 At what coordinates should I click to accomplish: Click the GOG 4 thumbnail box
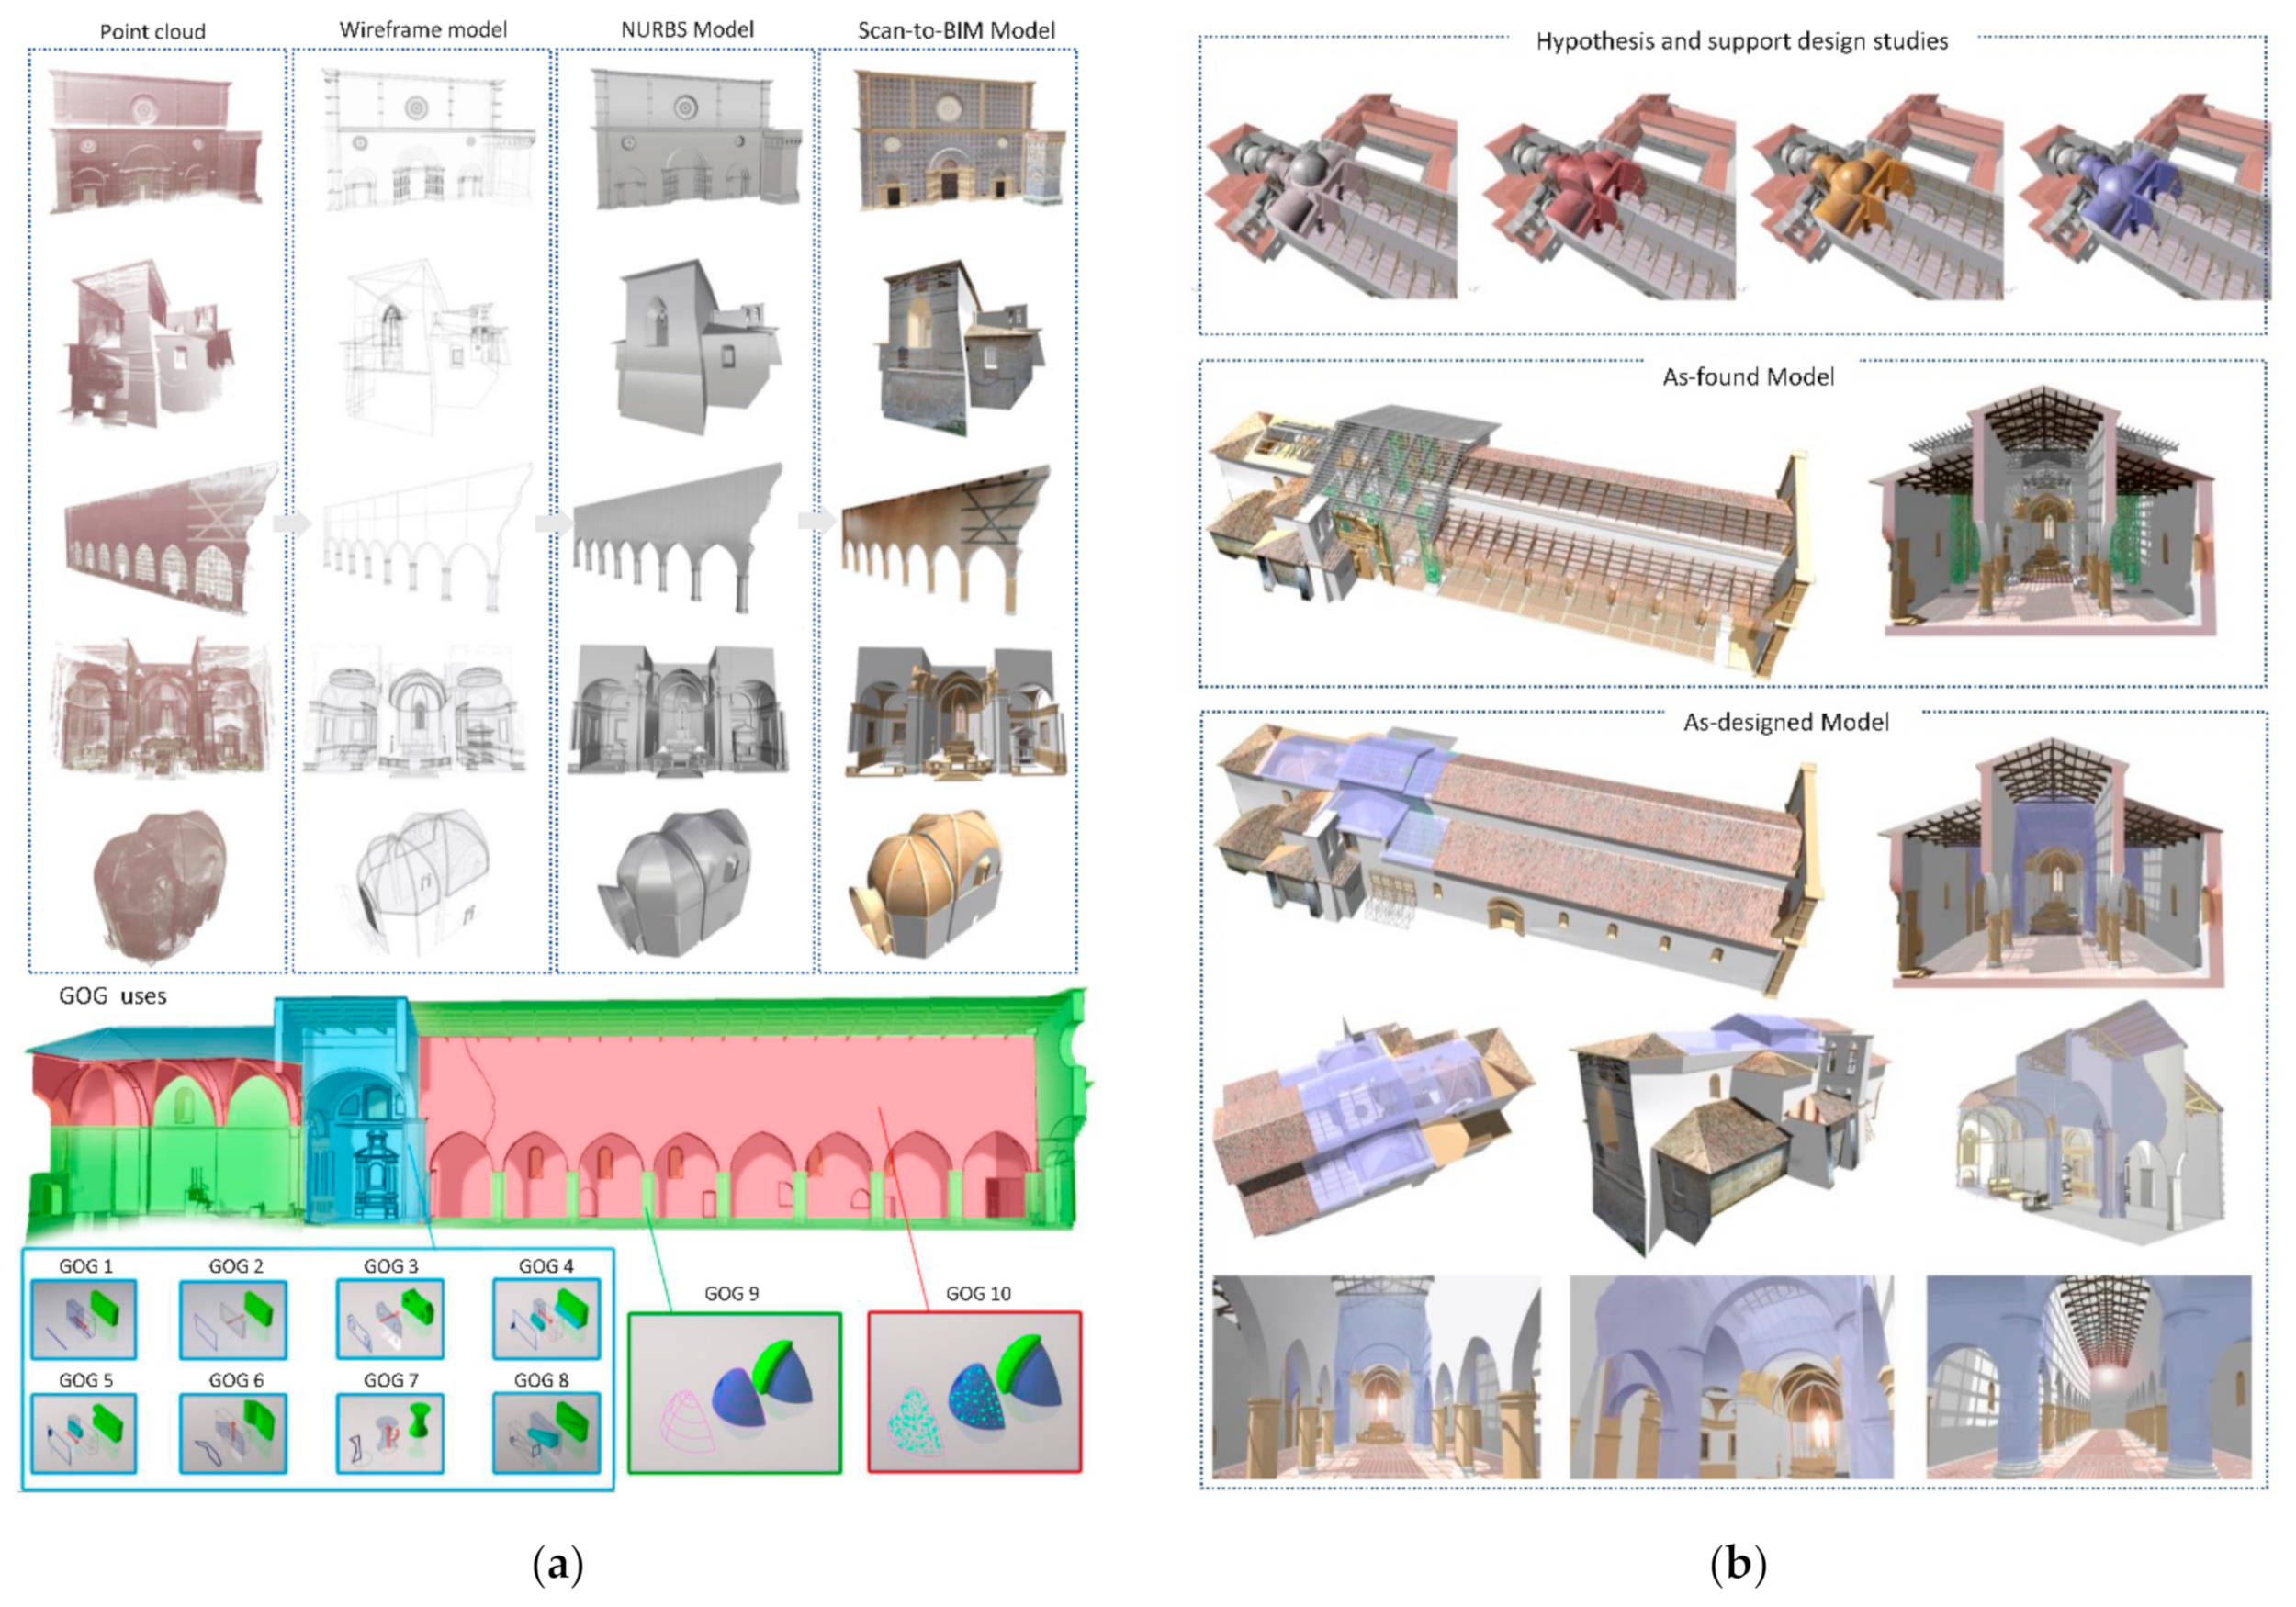tap(546, 1319)
